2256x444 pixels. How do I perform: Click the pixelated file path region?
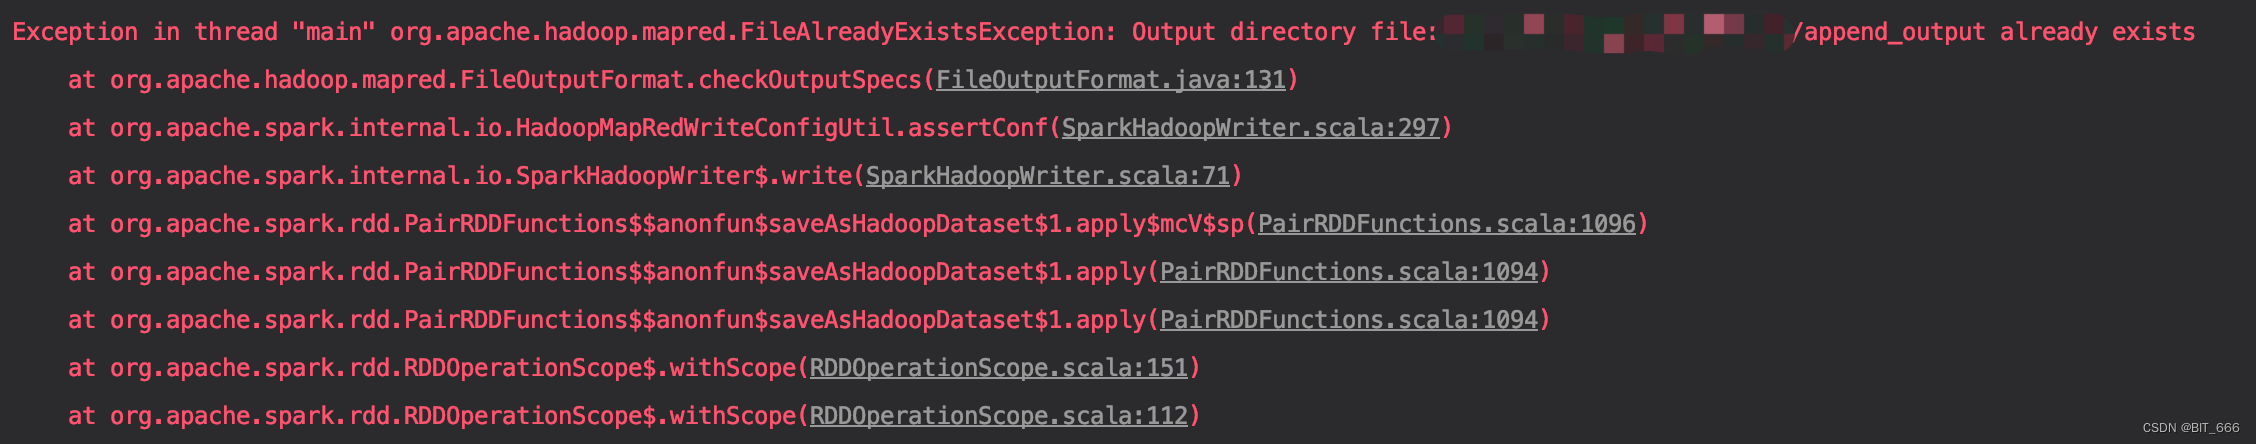click(x=1615, y=32)
